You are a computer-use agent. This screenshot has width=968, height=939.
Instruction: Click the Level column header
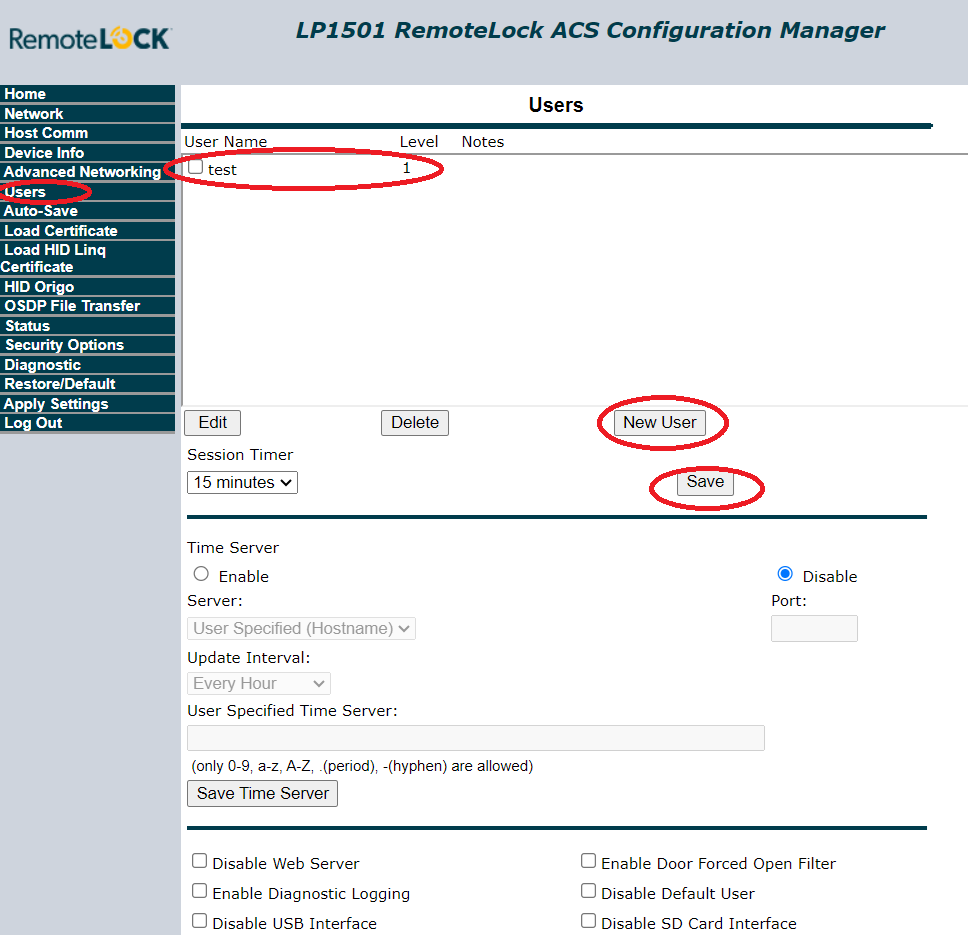coord(419,142)
